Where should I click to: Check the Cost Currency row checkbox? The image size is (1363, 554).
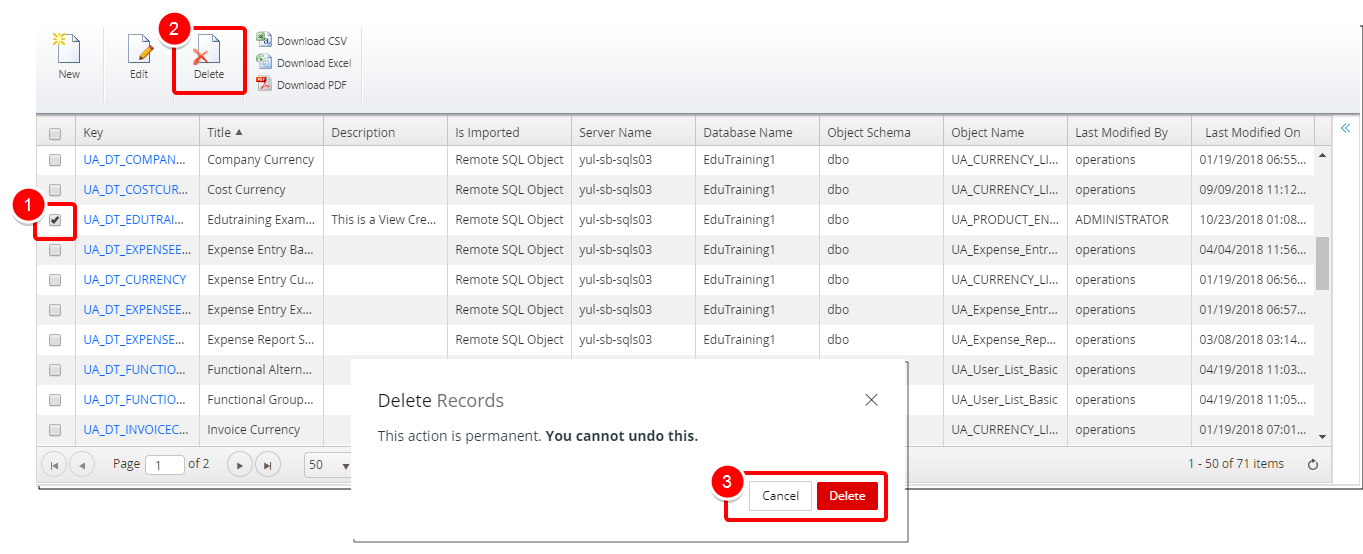click(55, 190)
